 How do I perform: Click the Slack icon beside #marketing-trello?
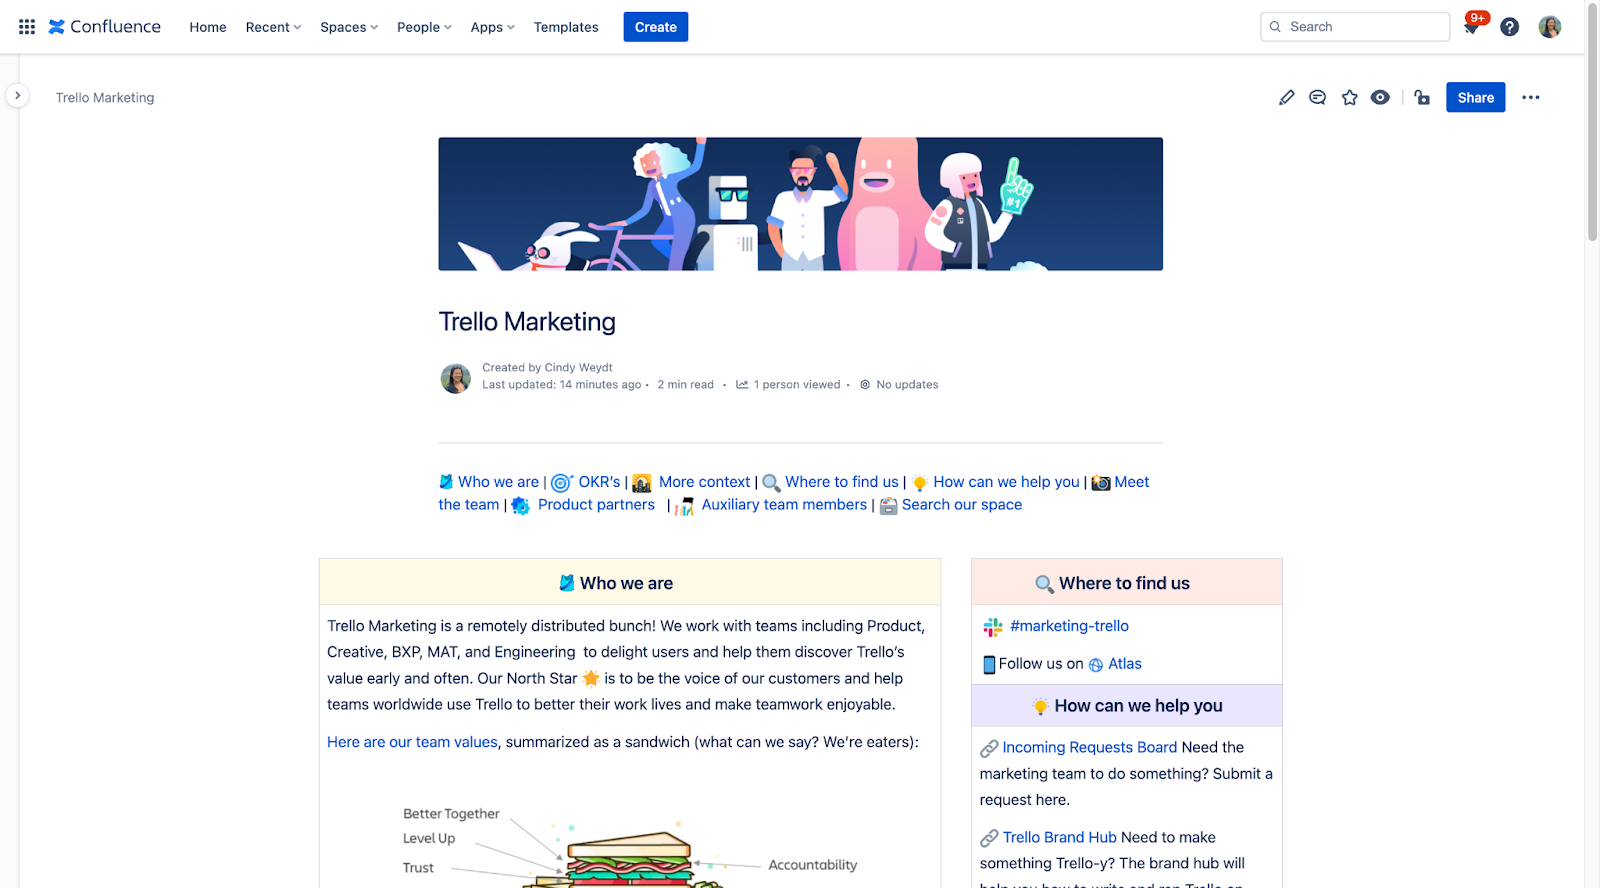click(x=993, y=627)
